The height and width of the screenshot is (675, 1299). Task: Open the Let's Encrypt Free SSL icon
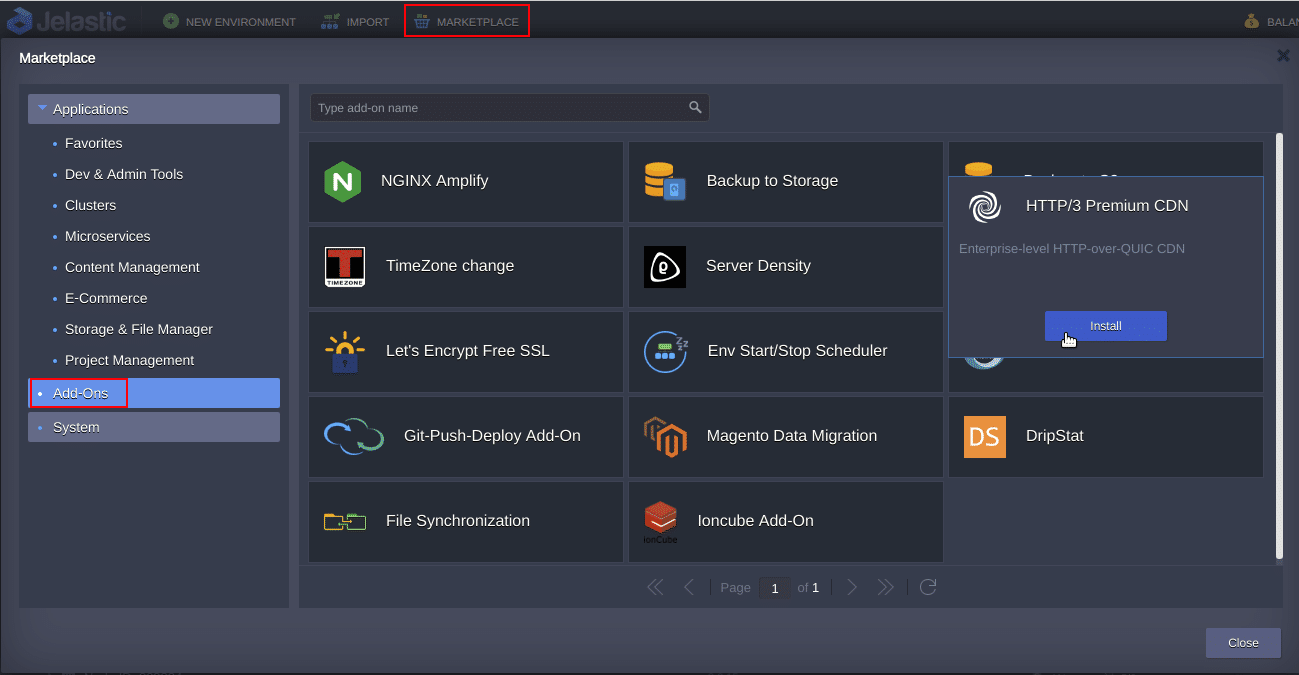pos(345,351)
